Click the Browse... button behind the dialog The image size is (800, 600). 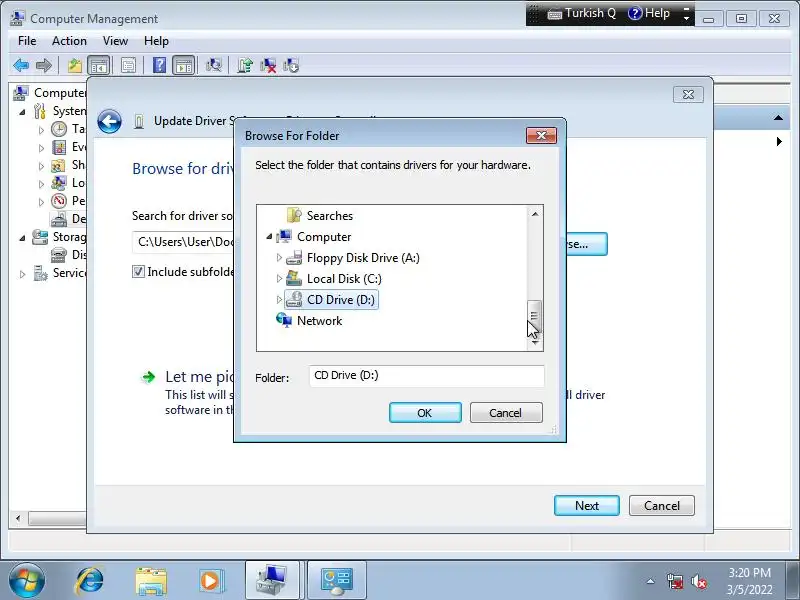tap(587, 244)
